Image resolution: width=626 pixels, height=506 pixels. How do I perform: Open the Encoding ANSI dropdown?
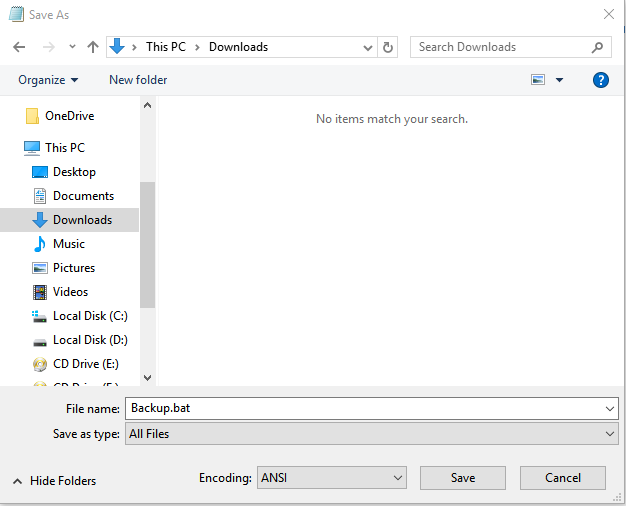(x=332, y=478)
